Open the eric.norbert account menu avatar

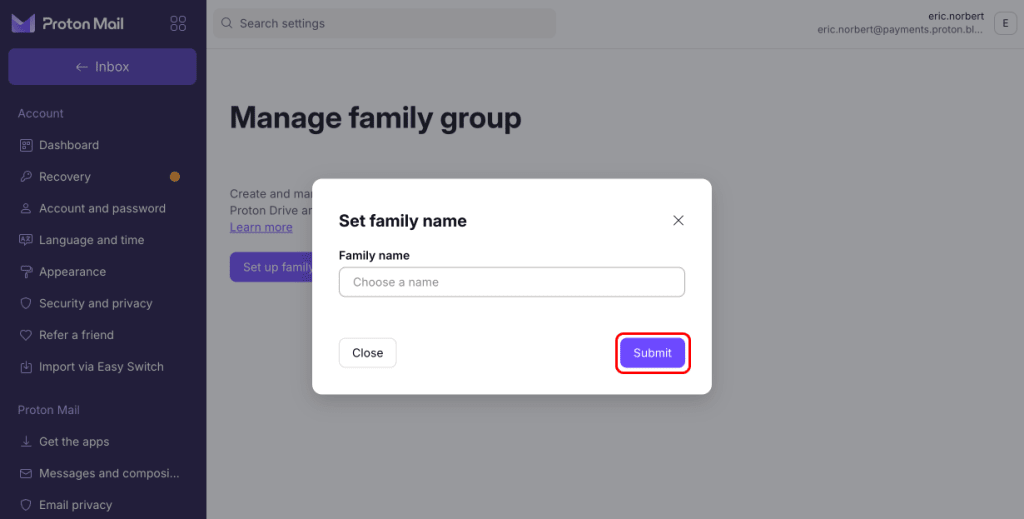1005,24
